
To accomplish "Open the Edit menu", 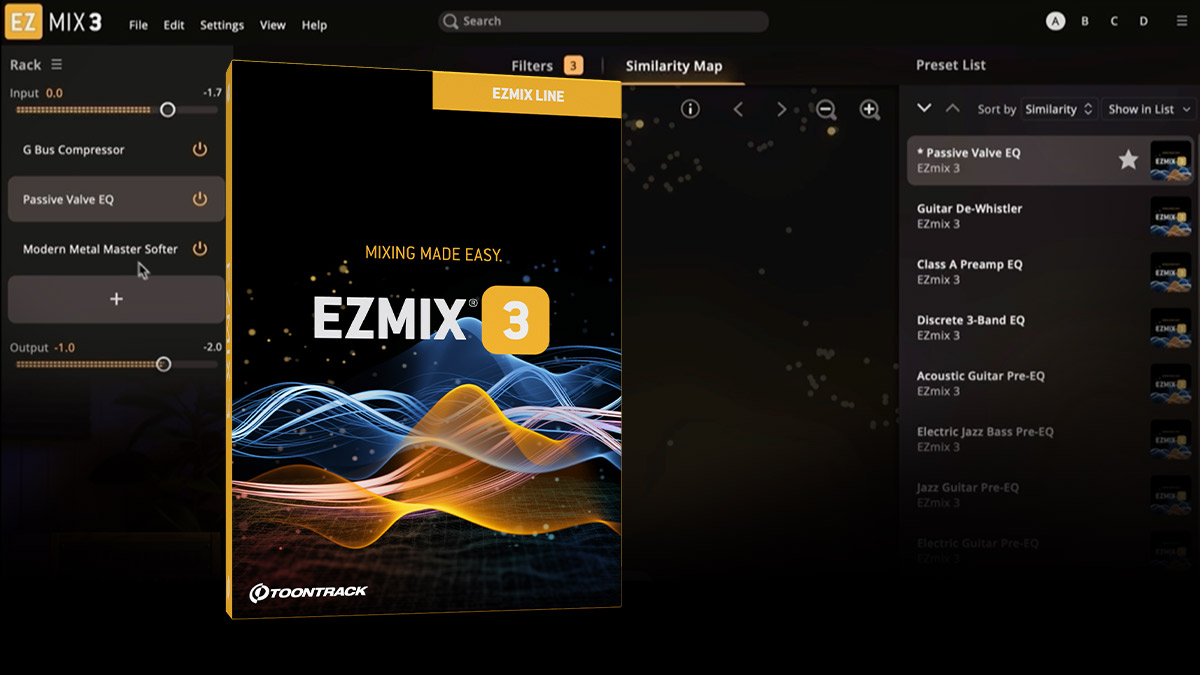I will (174, 25).
